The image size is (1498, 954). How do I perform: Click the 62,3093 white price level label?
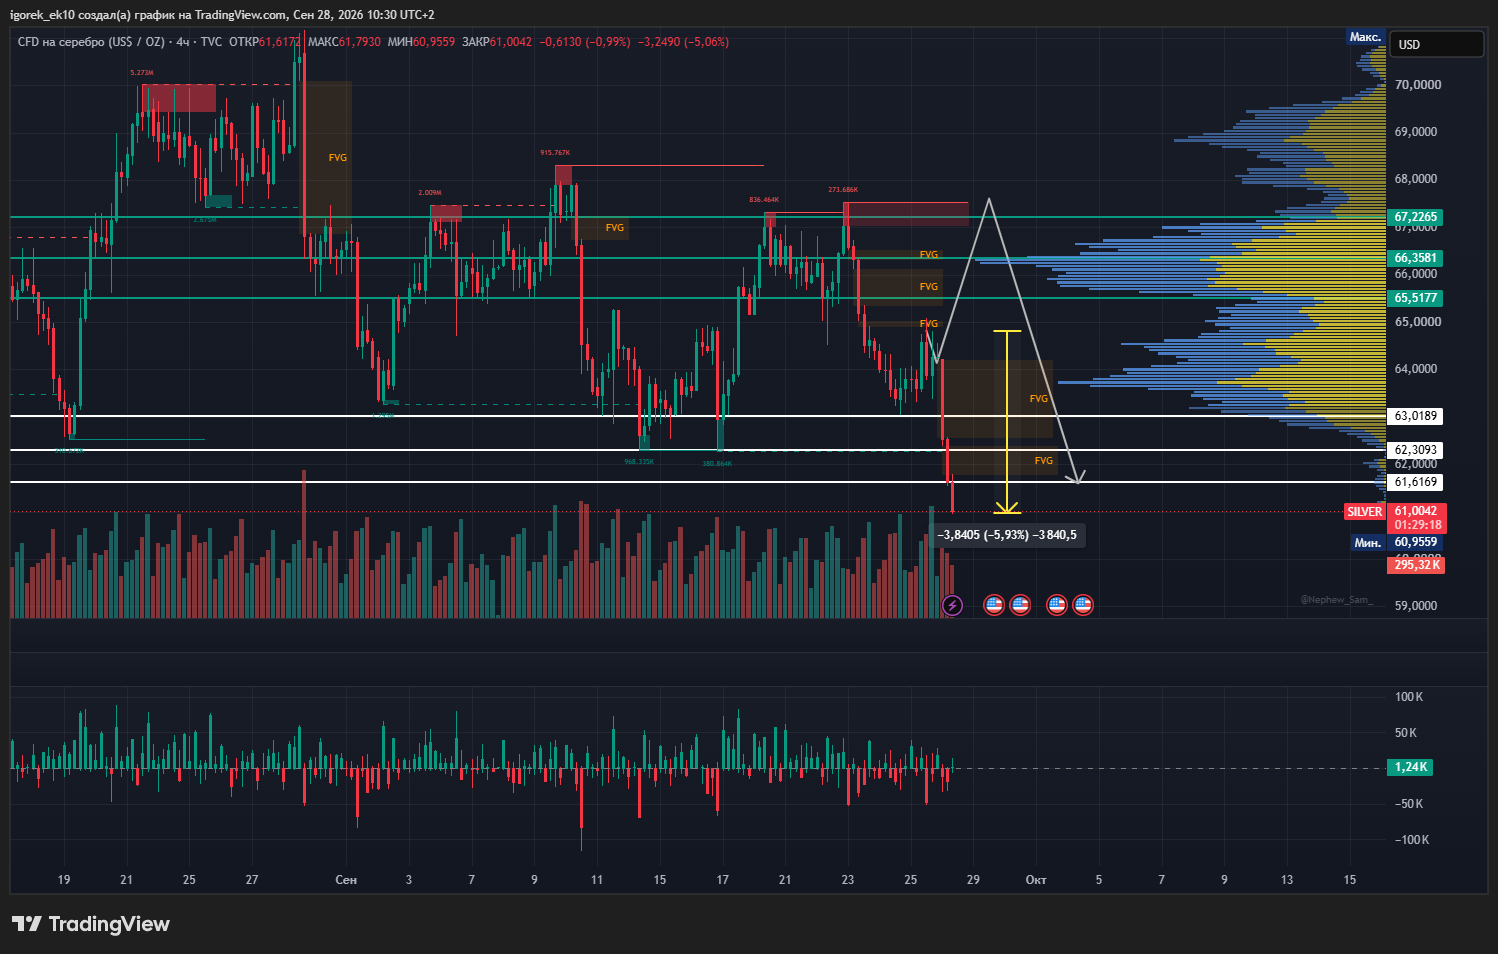click(1416, 450)
